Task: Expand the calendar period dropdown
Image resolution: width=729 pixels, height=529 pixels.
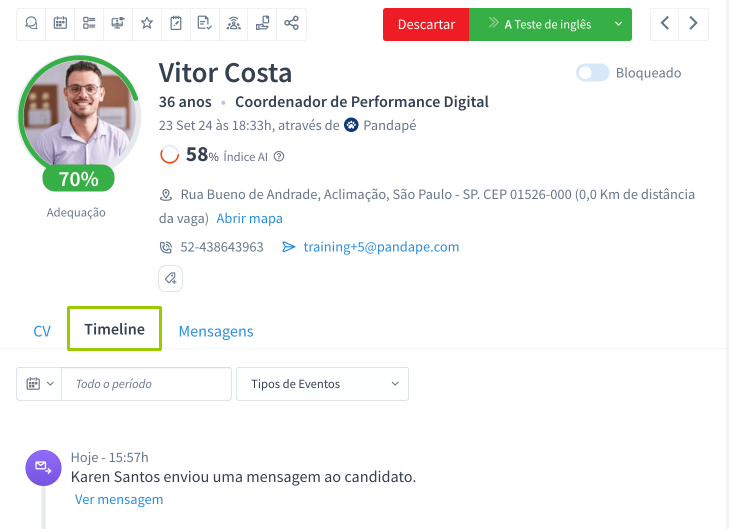Action: pos(39,384)
